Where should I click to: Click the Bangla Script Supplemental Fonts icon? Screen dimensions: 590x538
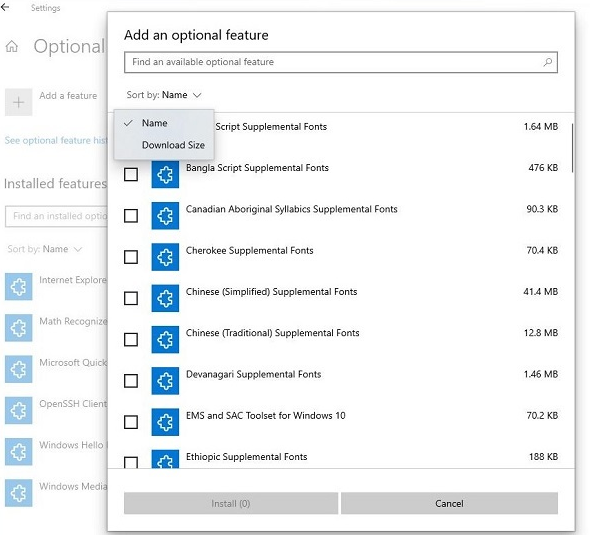tap(165, 175)
